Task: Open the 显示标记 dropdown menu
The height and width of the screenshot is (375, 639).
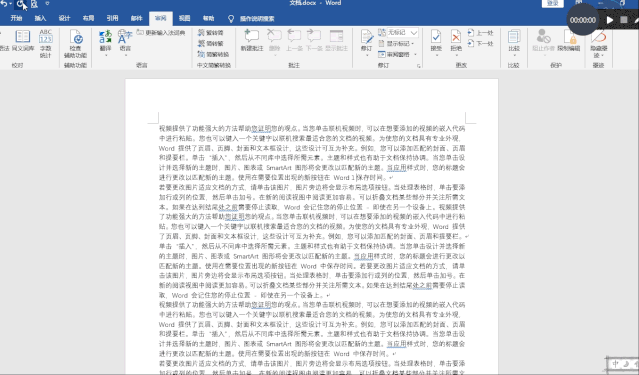Action: (396, 43)
